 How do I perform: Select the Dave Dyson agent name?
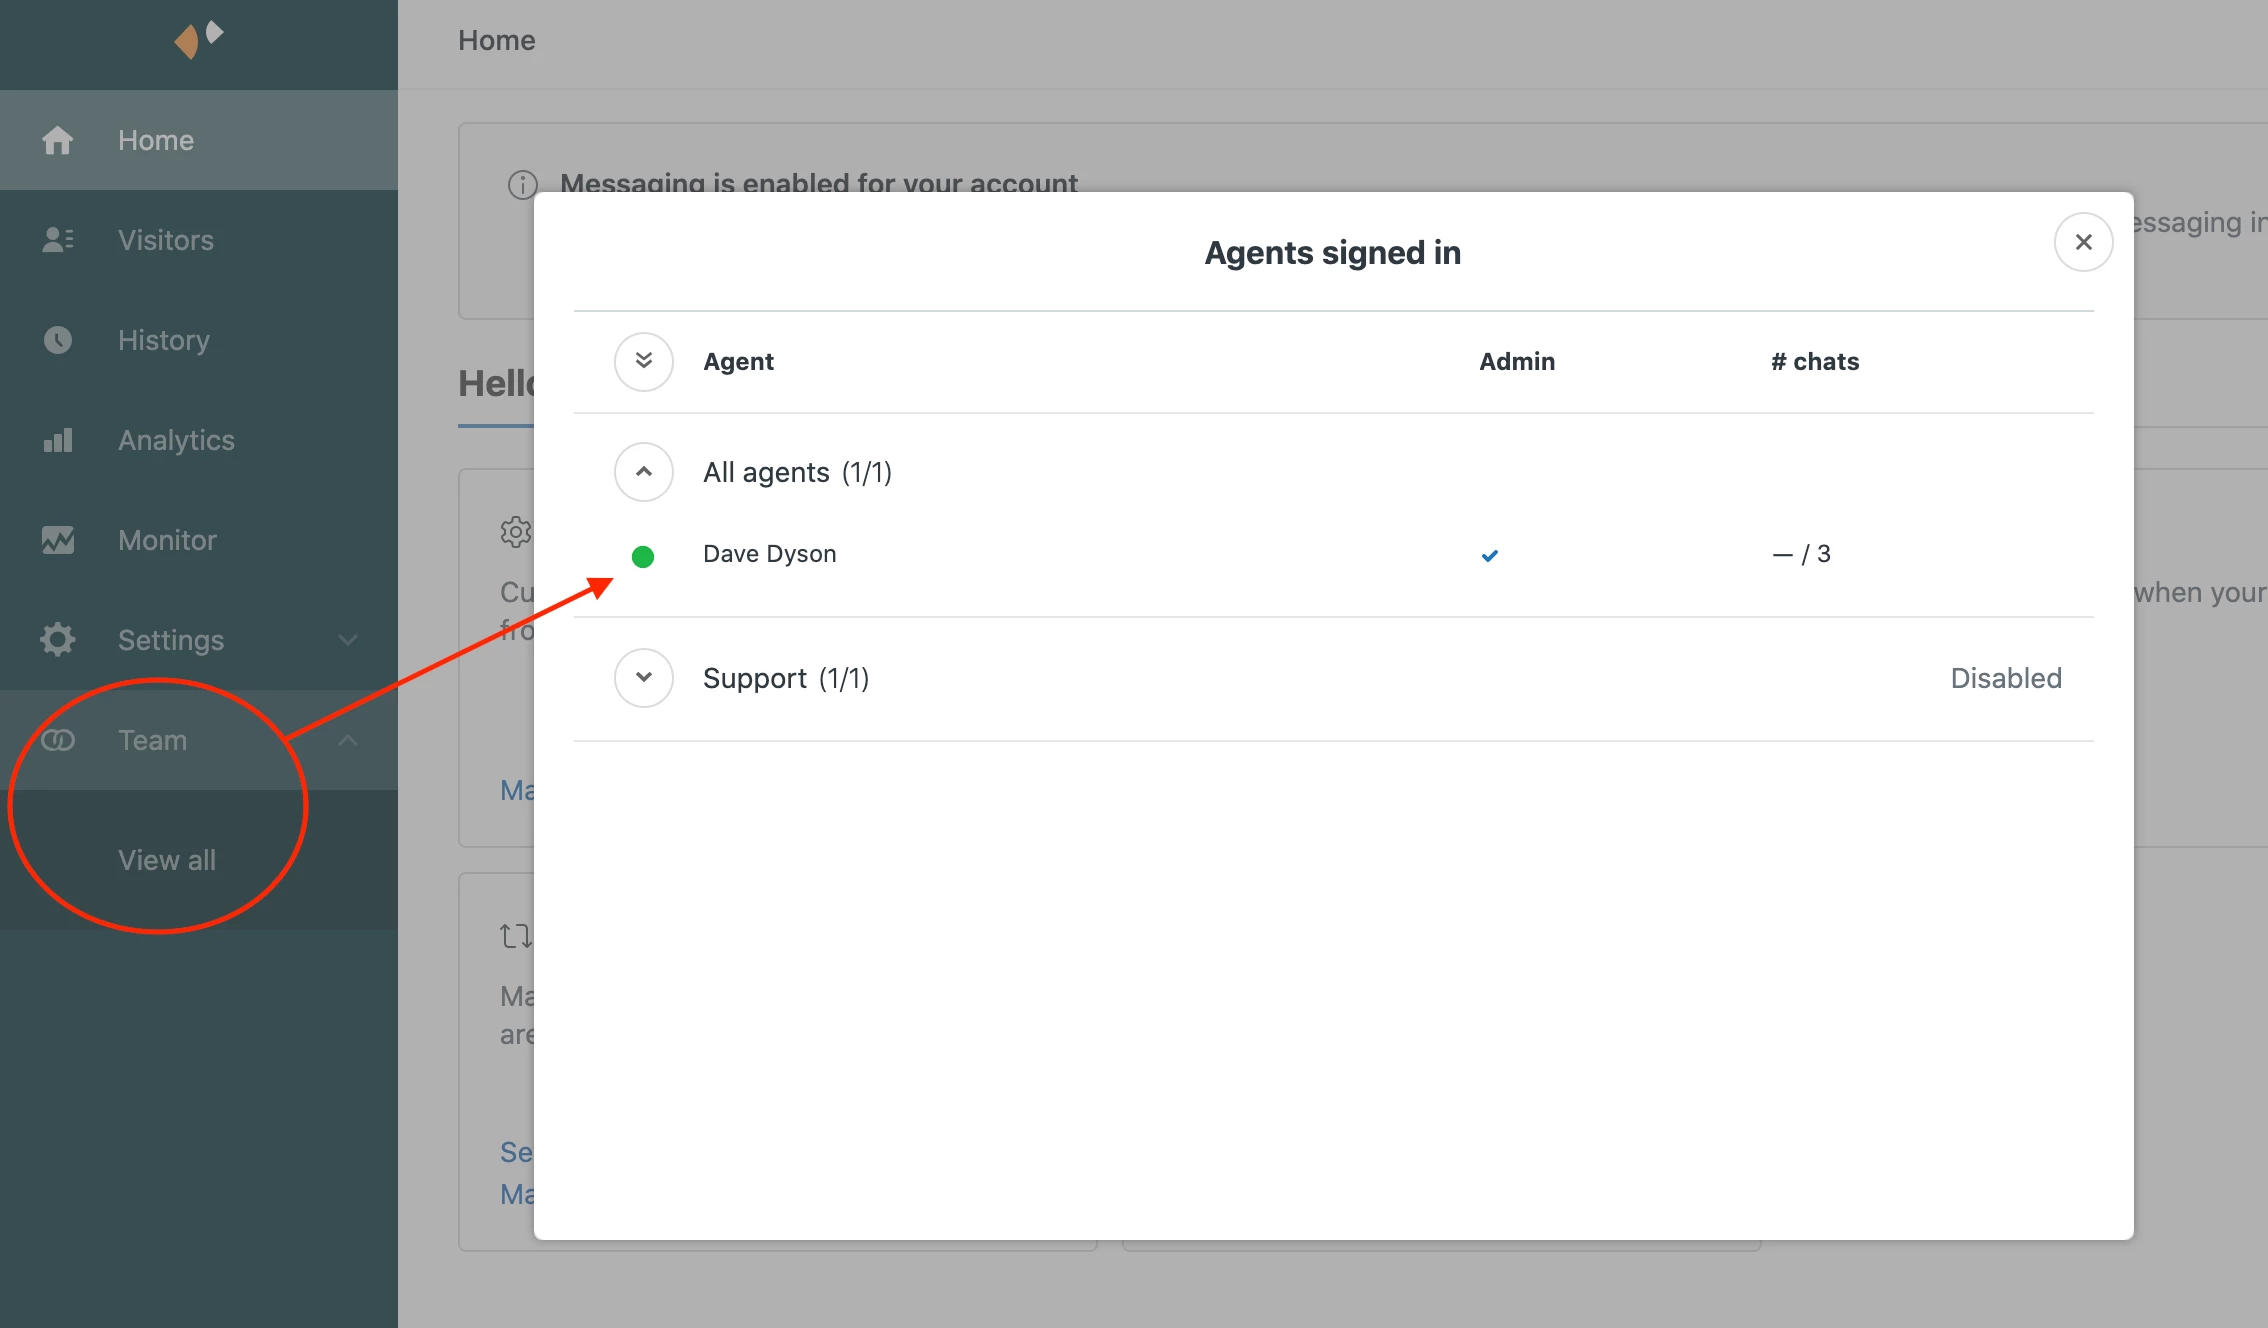769,554
